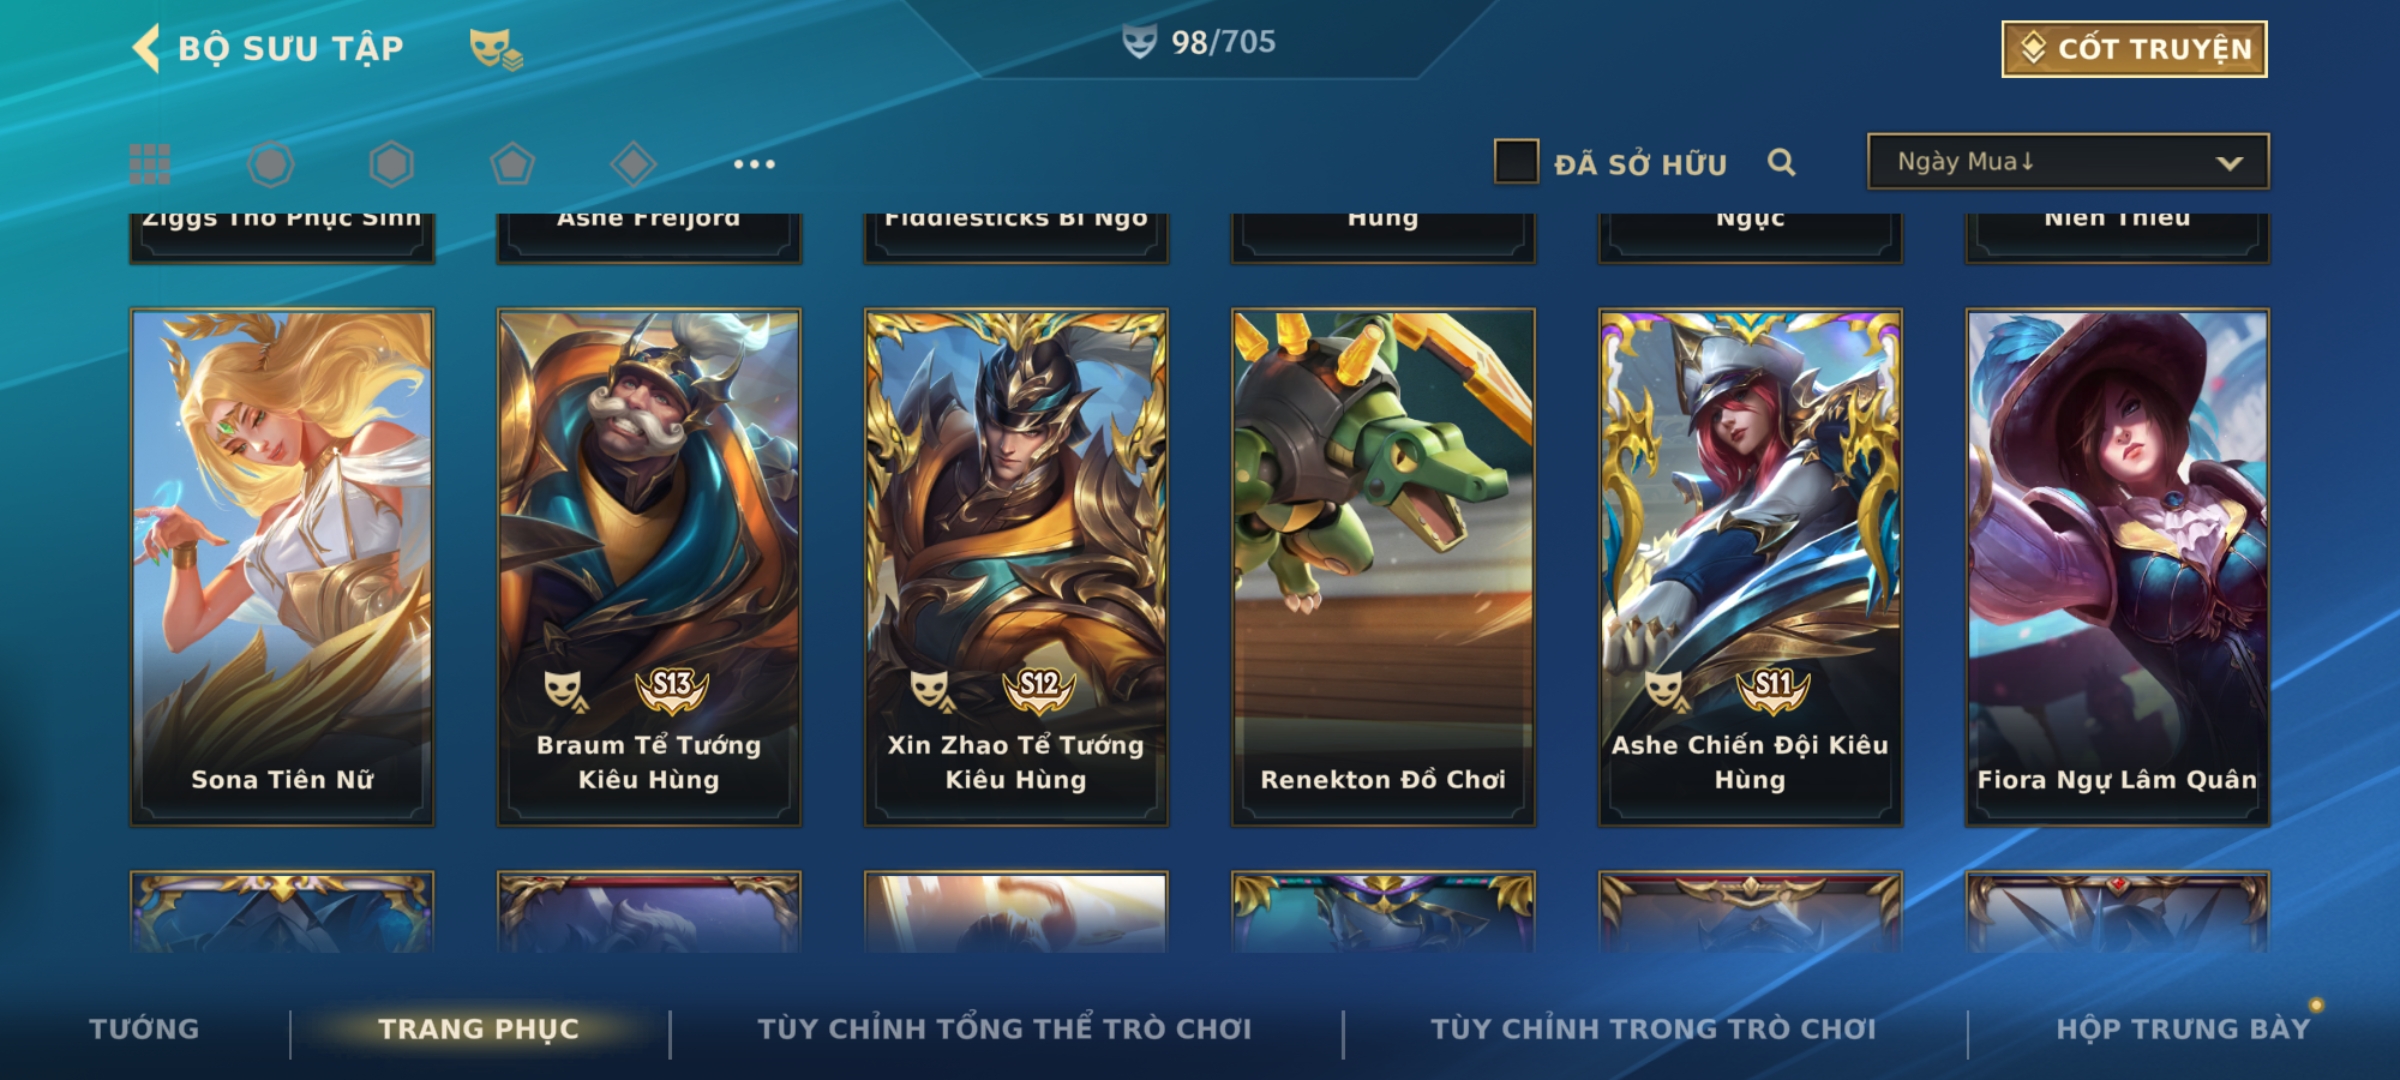2400x1080 pixels.
Task: Select the octagon rarity filter icon
Action: pos(270,164)
